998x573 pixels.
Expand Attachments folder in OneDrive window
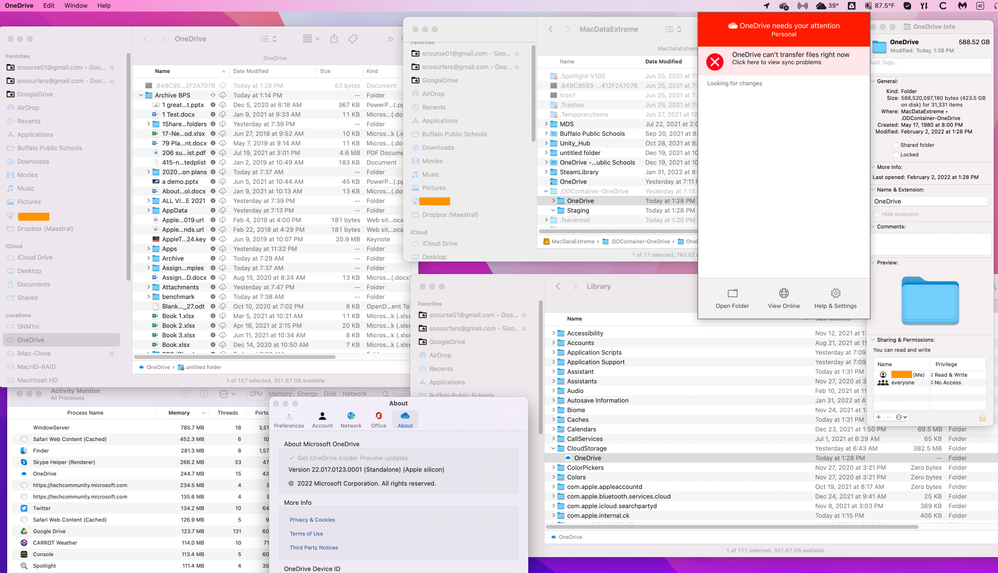[148, 287]
